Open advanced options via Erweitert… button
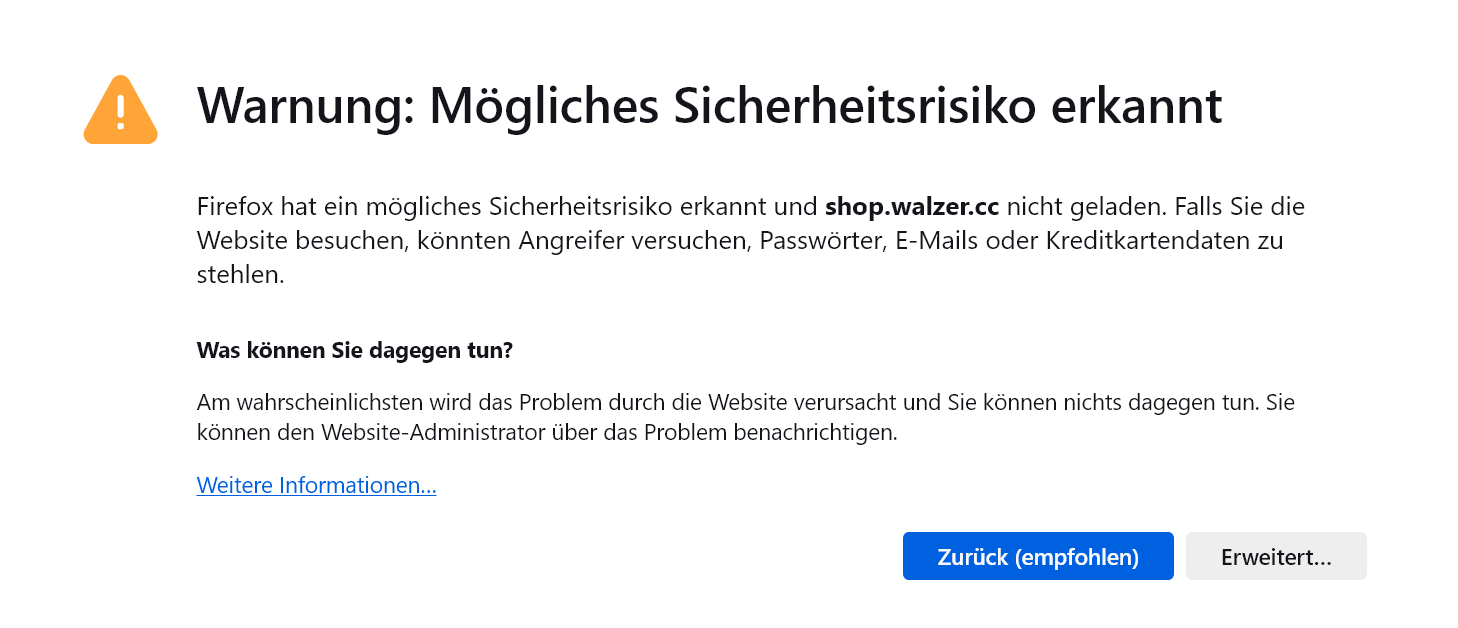Image resolution: width=1458 pixels, height=628 pixels. pos(1276,556)
